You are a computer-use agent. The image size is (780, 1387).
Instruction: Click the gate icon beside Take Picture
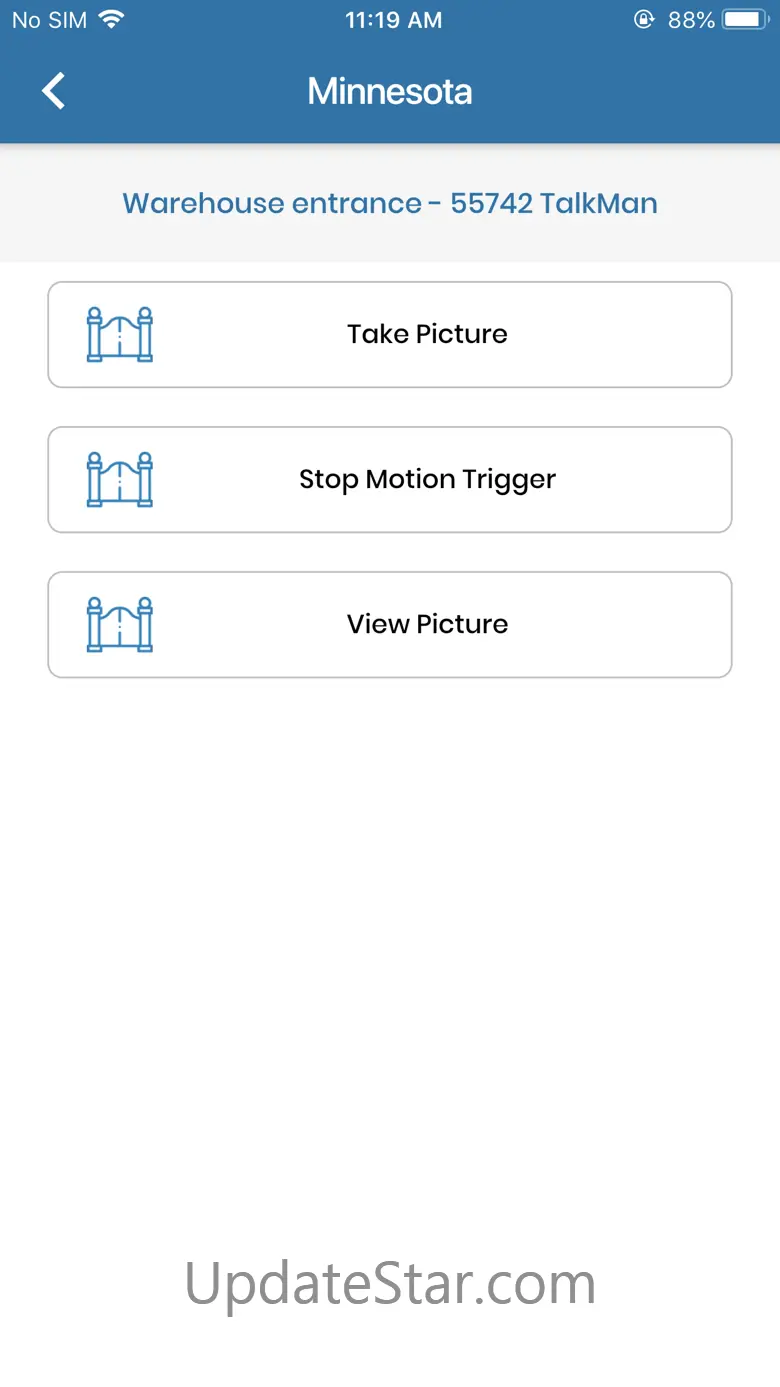(120, 334)
